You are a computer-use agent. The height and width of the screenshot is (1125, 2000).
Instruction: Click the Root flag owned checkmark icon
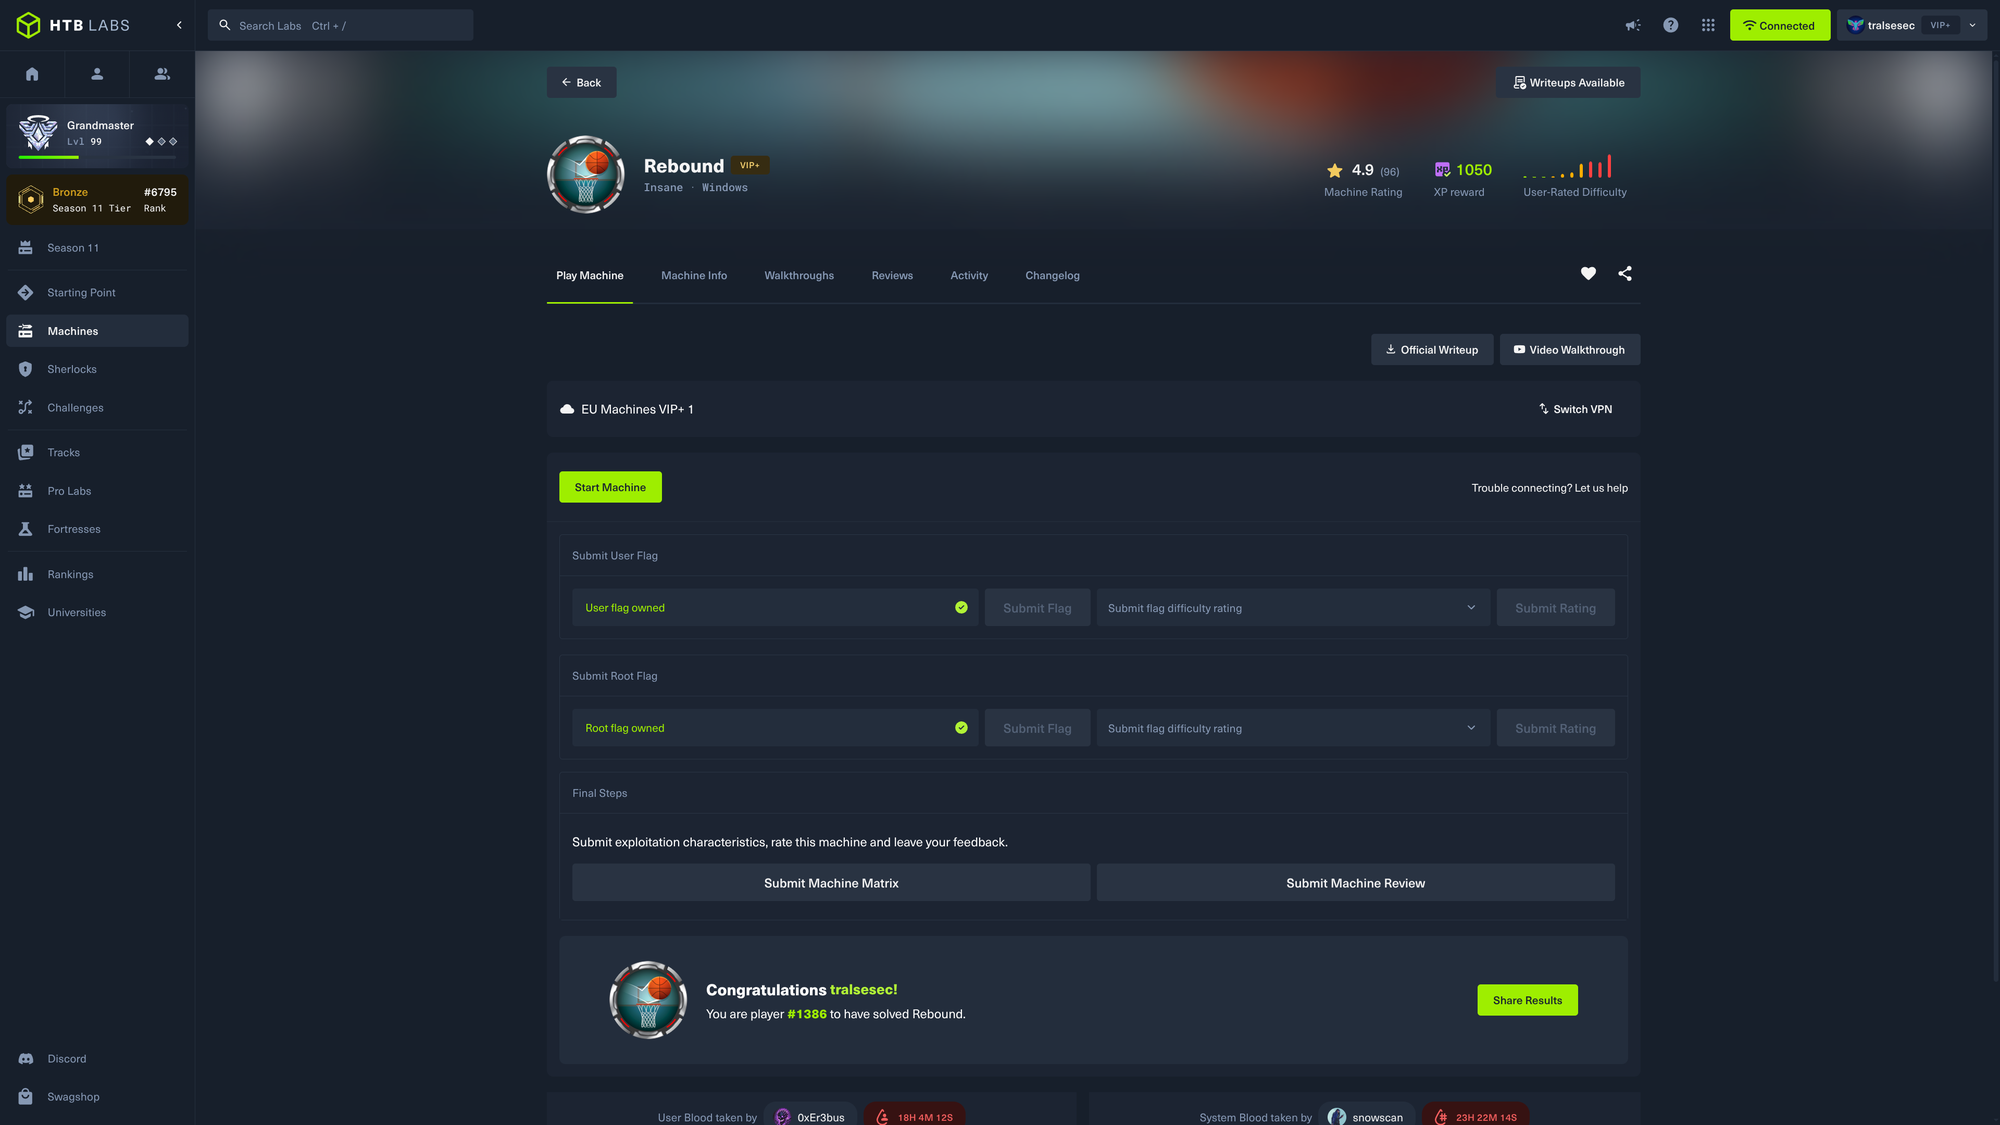point(961,728)
